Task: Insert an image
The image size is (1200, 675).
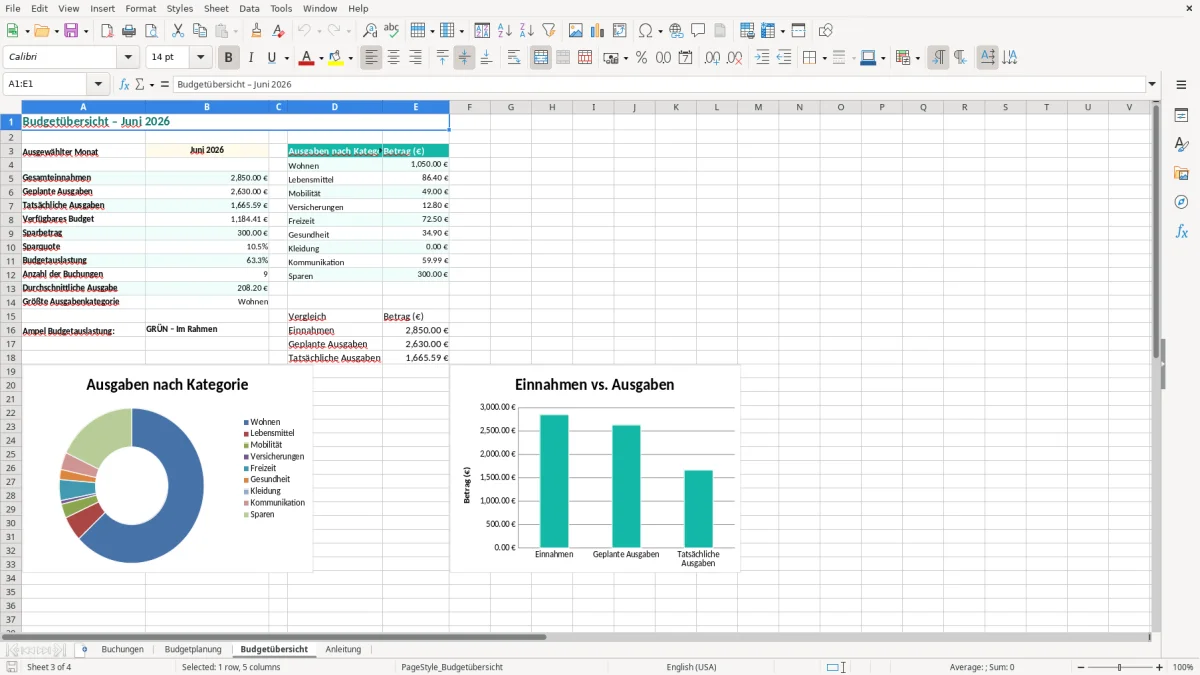Action: pos(576,31)
